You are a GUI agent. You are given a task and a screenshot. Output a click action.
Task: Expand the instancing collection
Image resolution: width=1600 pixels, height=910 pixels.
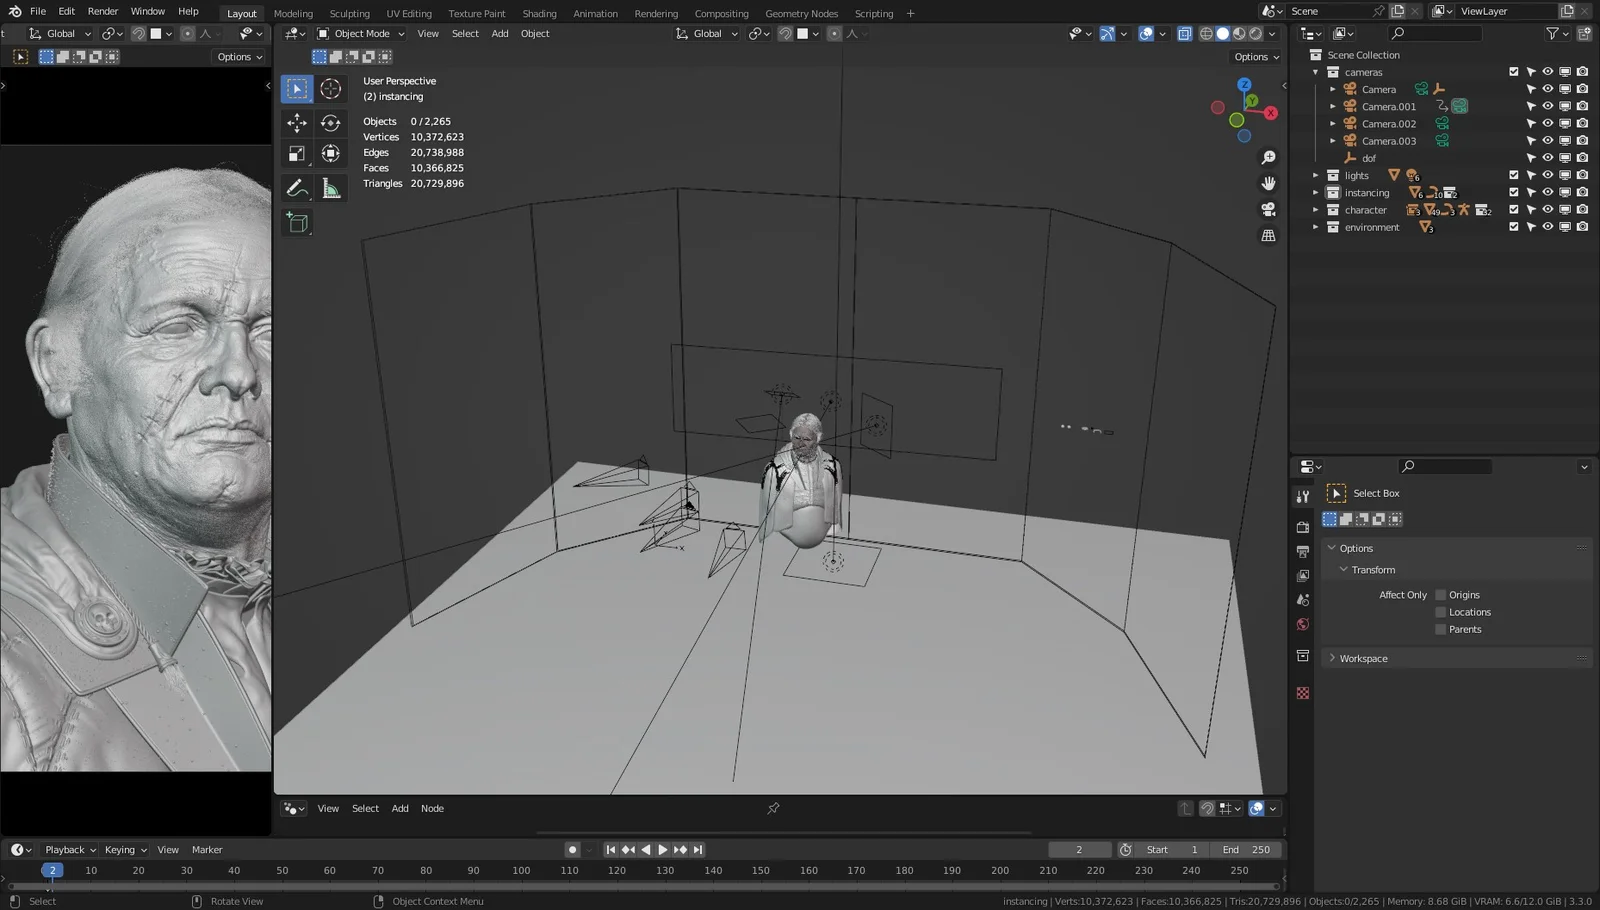tap(1315, 192)
